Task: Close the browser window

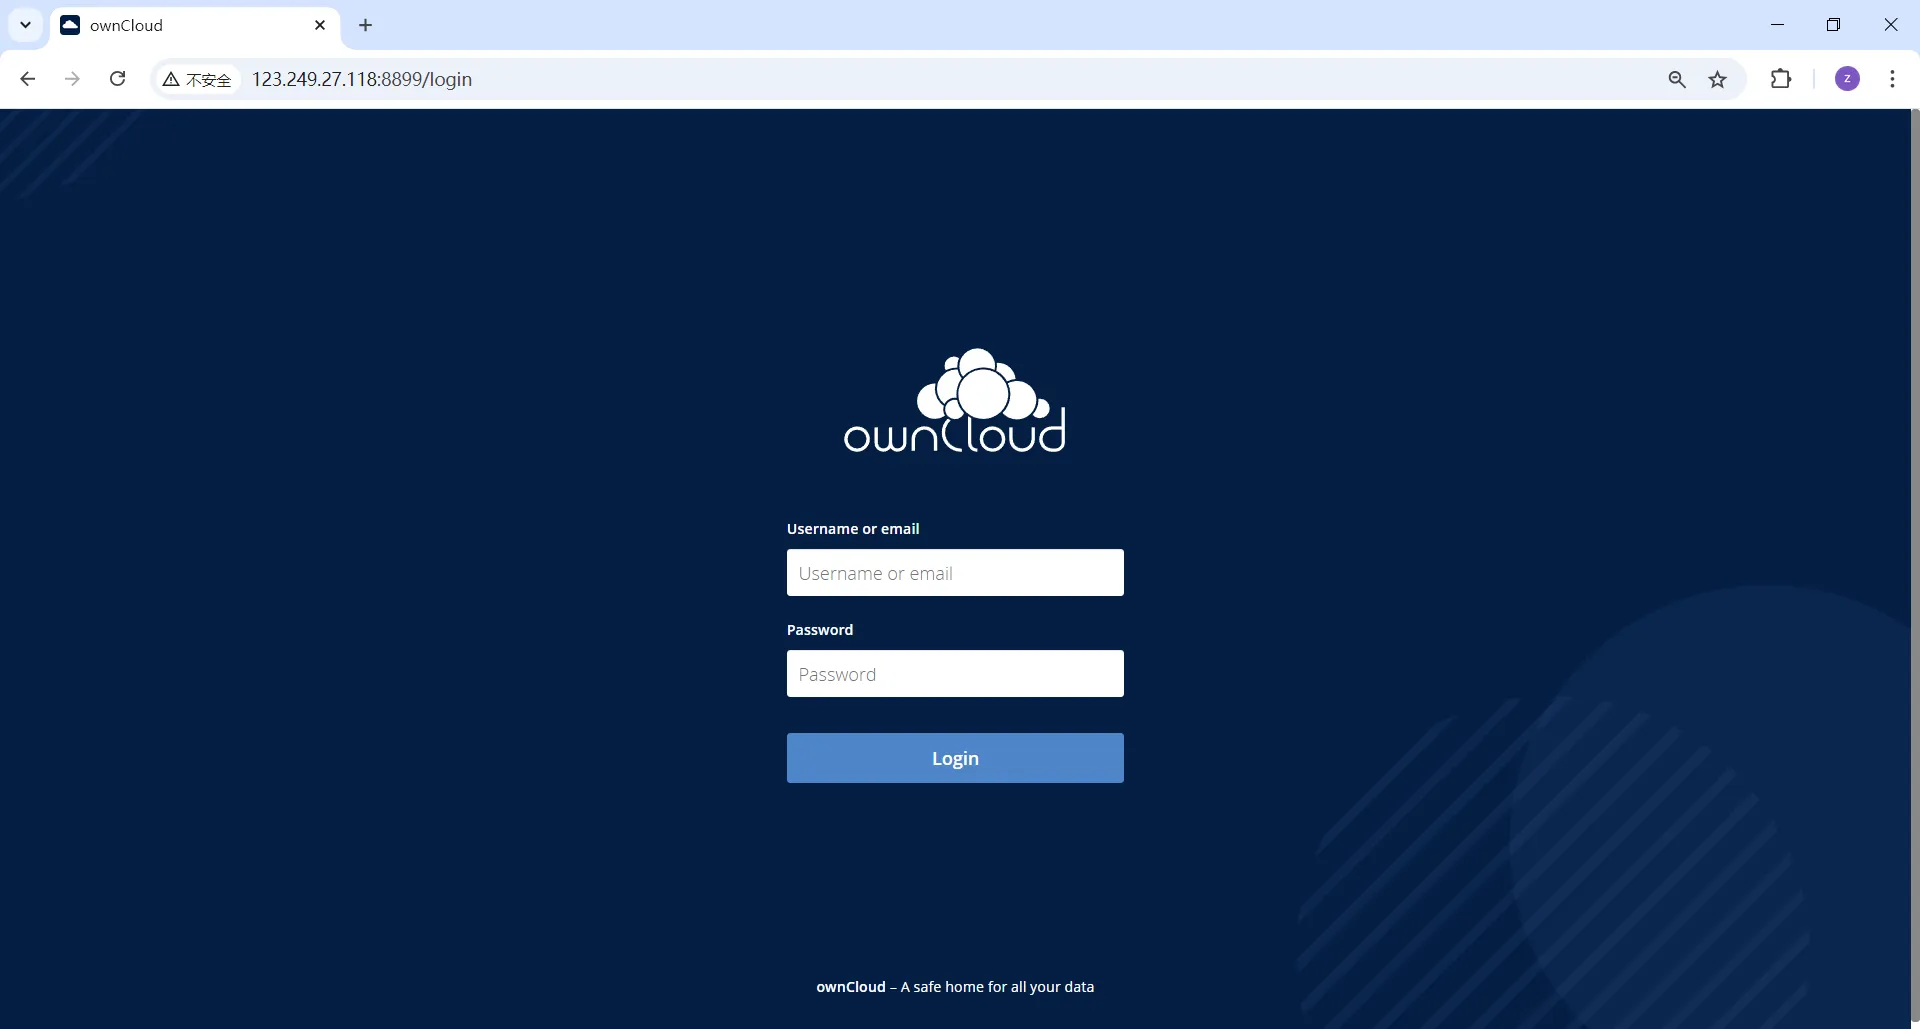Action: click(x=1890, y=25)
